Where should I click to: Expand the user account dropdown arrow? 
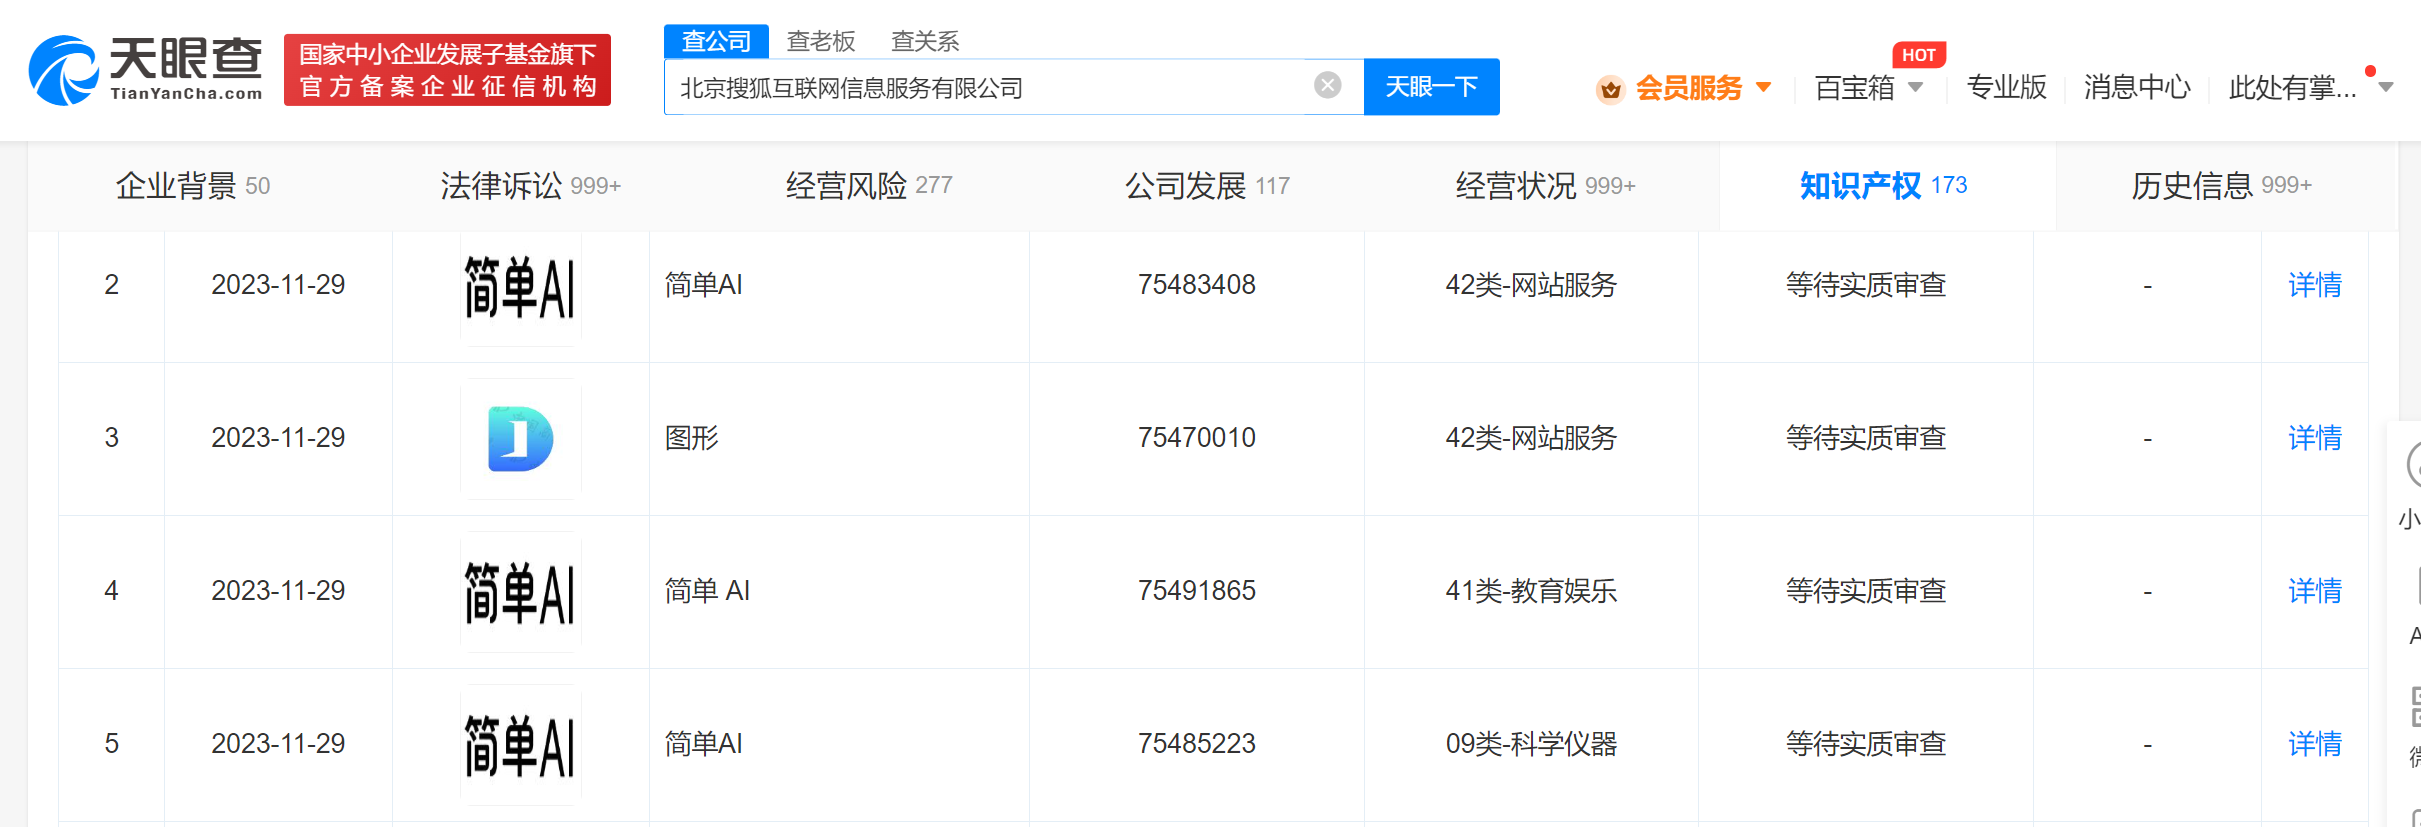coord(2386,87)
